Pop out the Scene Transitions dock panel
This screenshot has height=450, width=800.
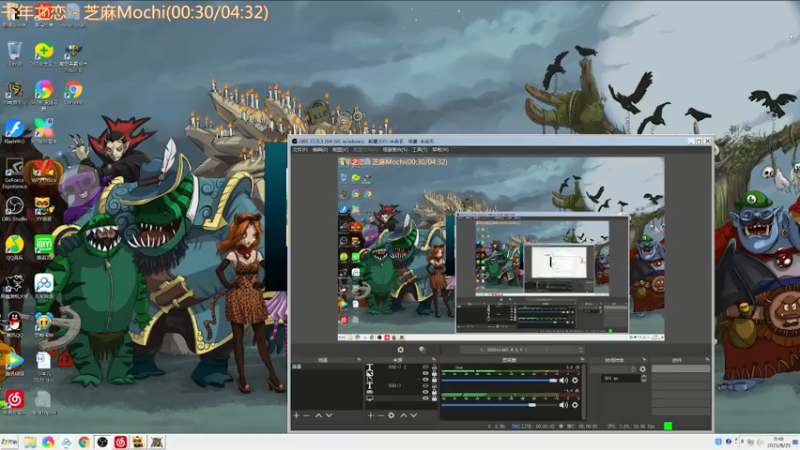point(644,360)
